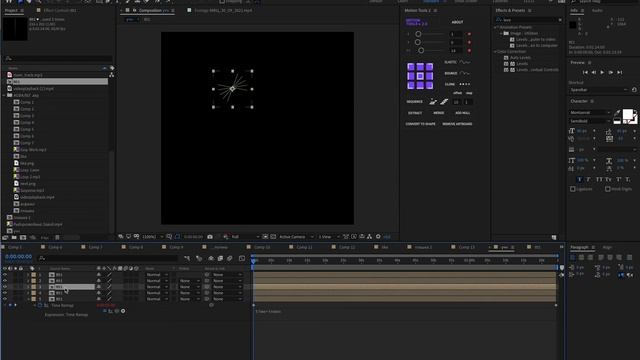Collapse the Animation Presets group
Image resolution: width=640 pixels, height=360 pixels.
496,27
